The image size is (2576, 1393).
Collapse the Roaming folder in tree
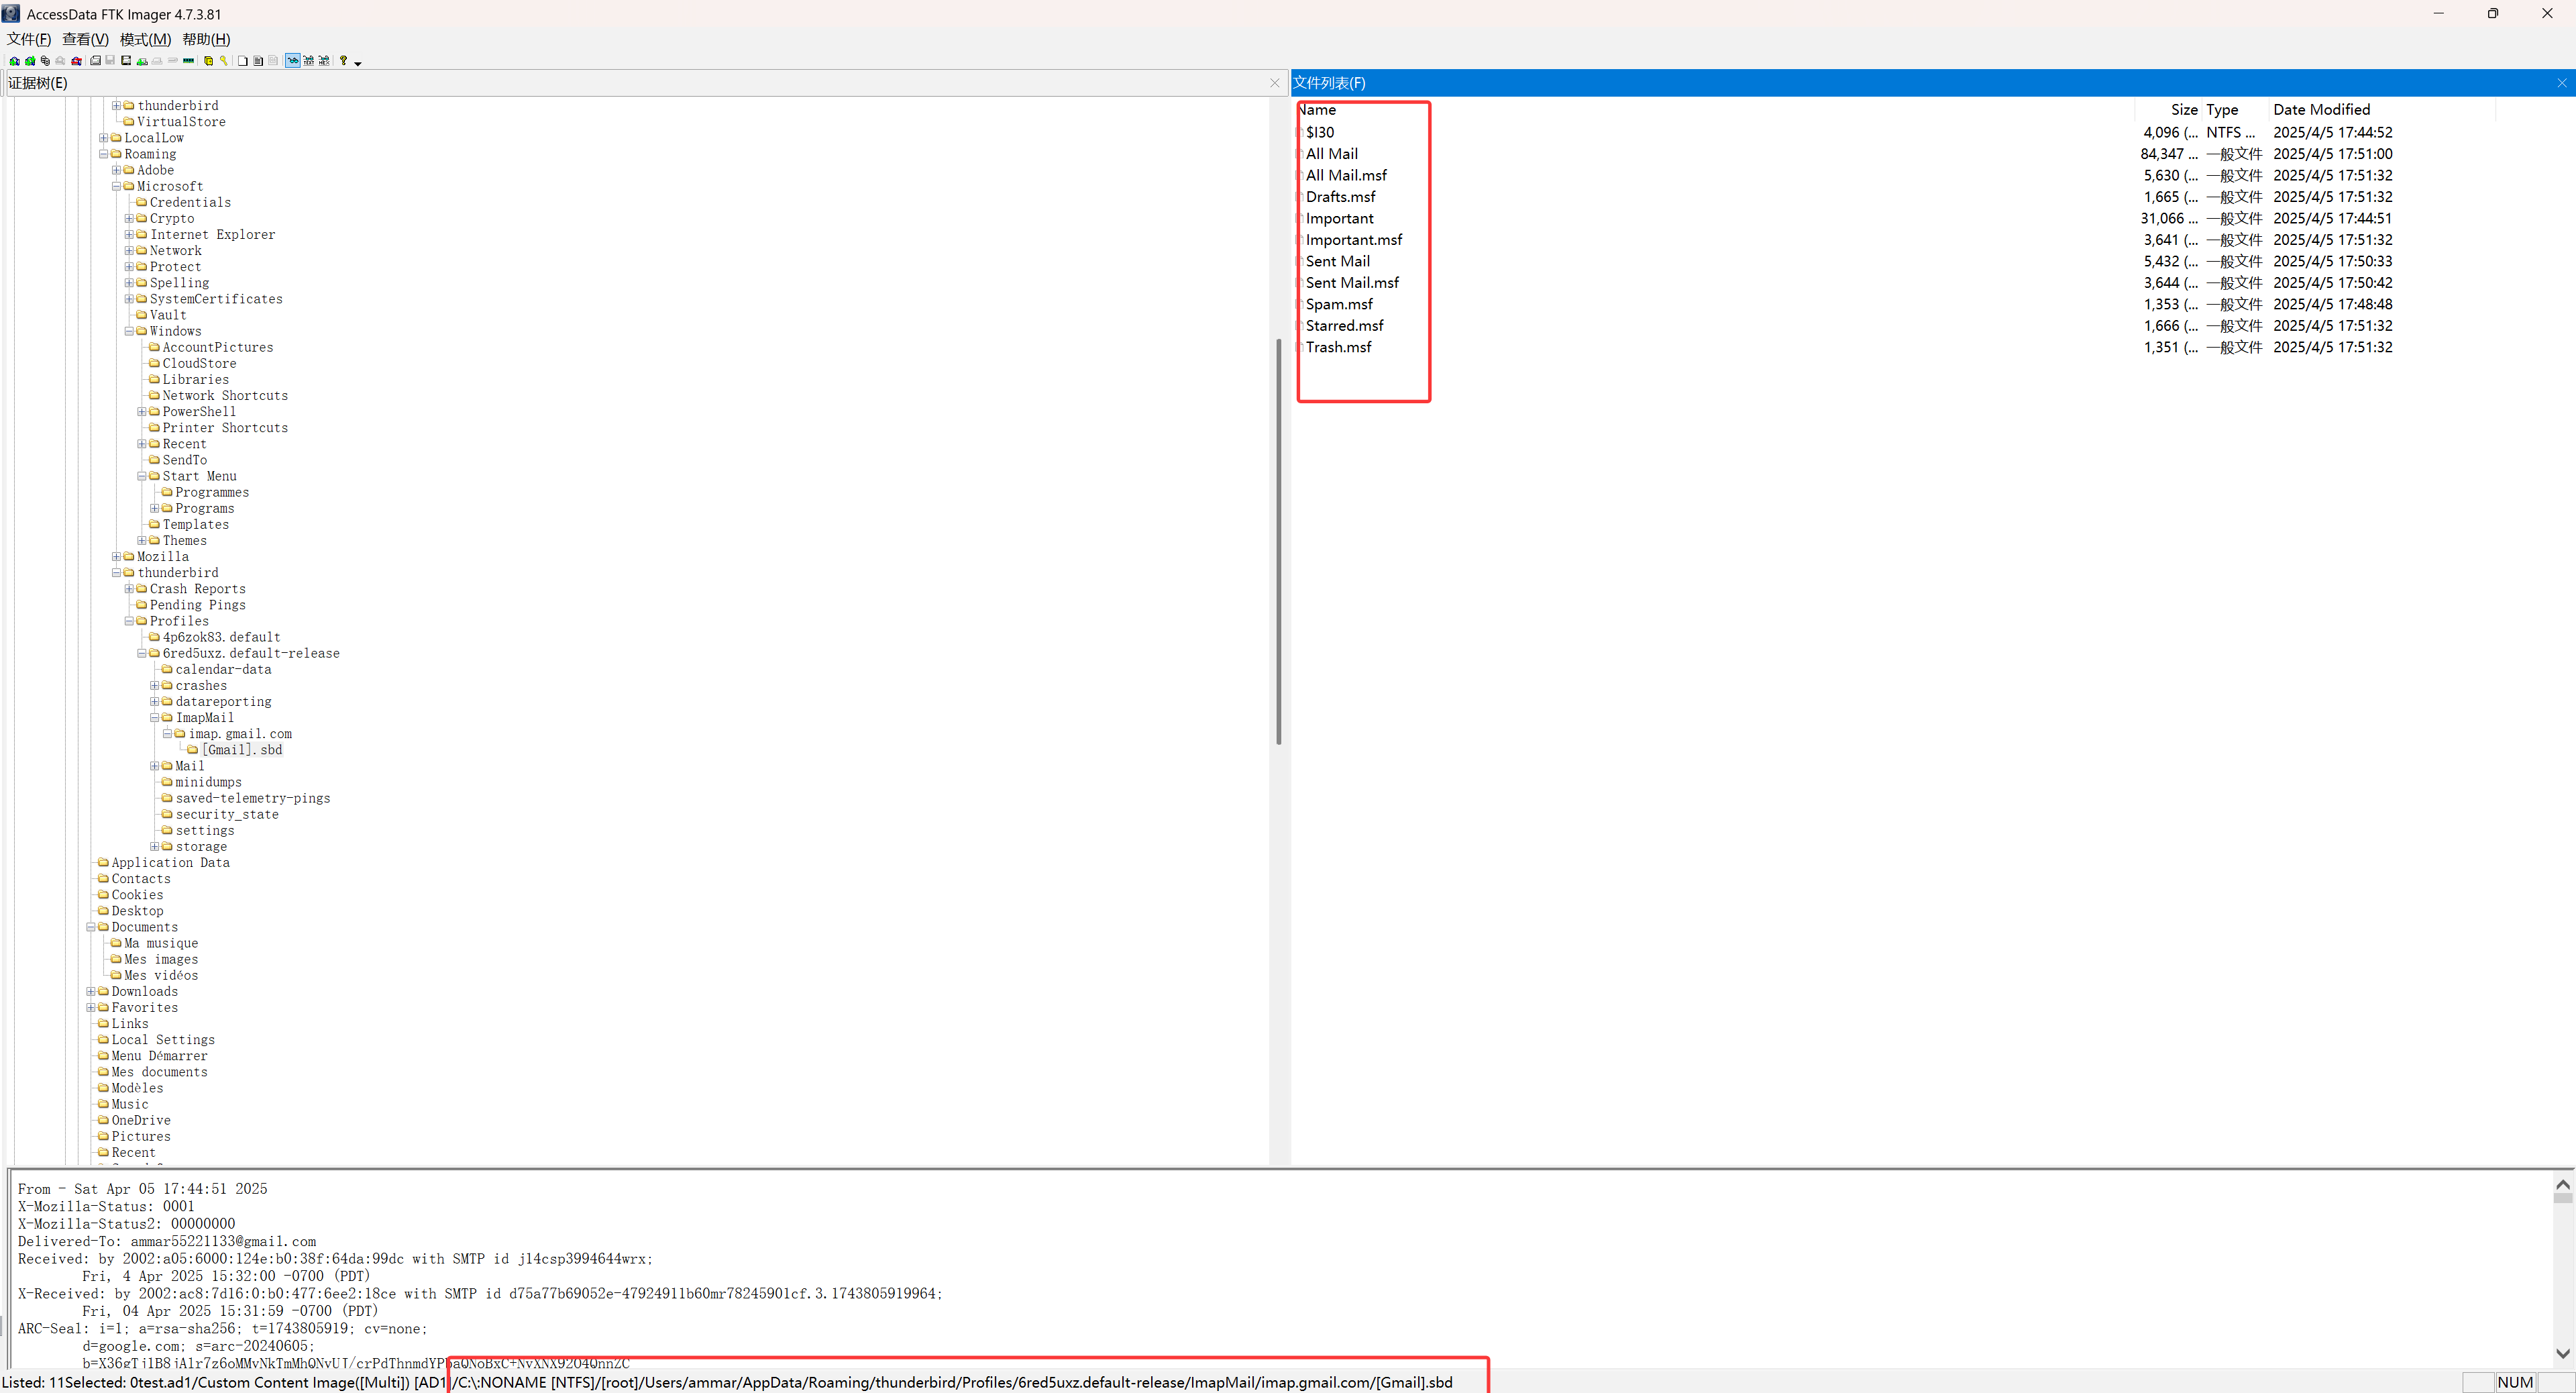tap(103, 154)
